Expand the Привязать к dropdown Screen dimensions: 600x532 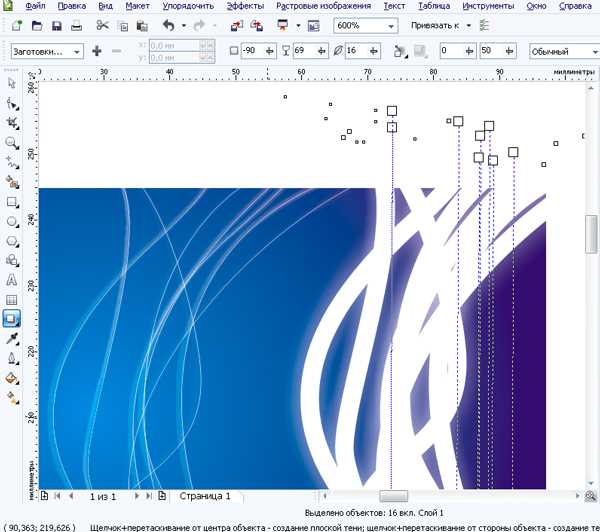(x=469, y=26)
